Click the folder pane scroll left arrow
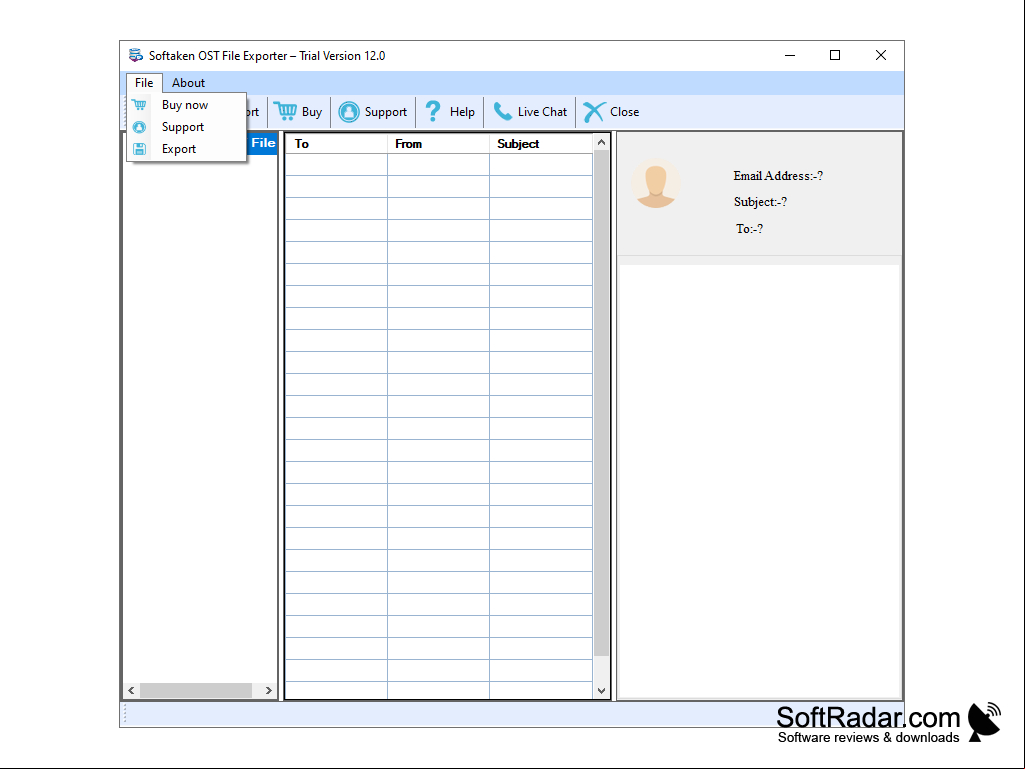 point(131,691)
